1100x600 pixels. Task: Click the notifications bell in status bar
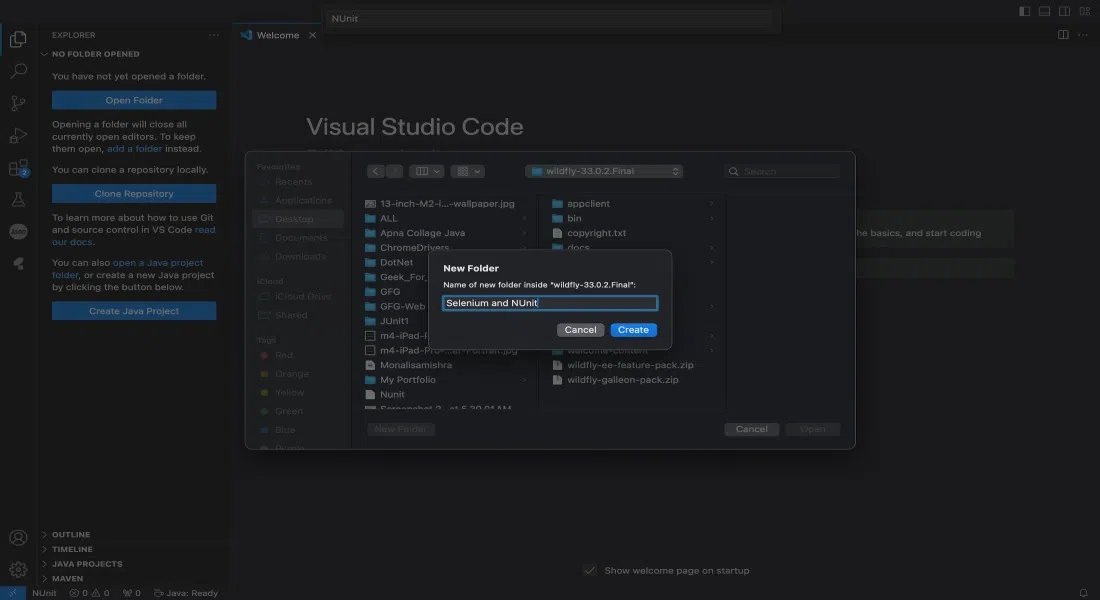pyautogui.click(x=1083, y=593)
